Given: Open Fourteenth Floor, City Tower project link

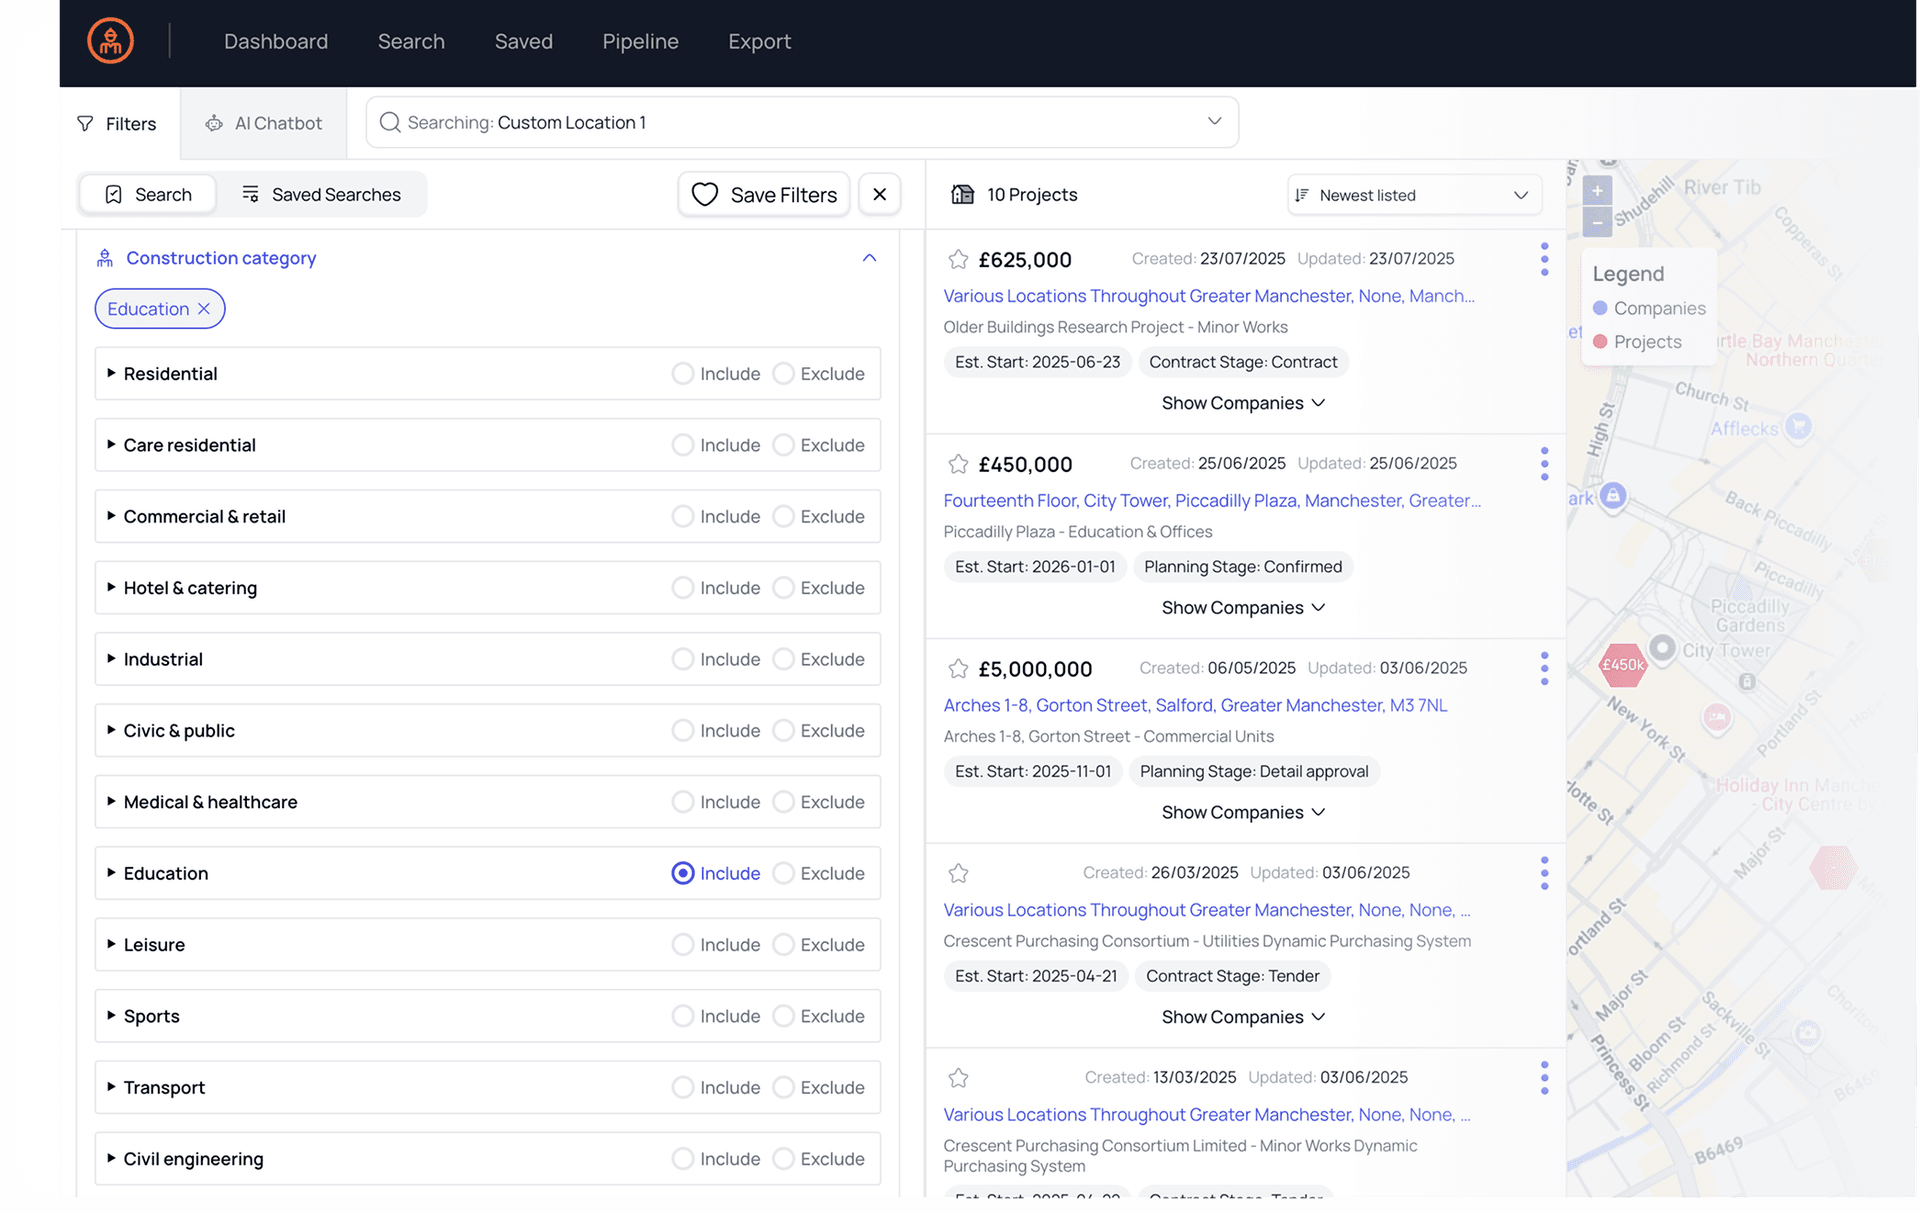Looking at the screenshot, I should coord(1211,501).
